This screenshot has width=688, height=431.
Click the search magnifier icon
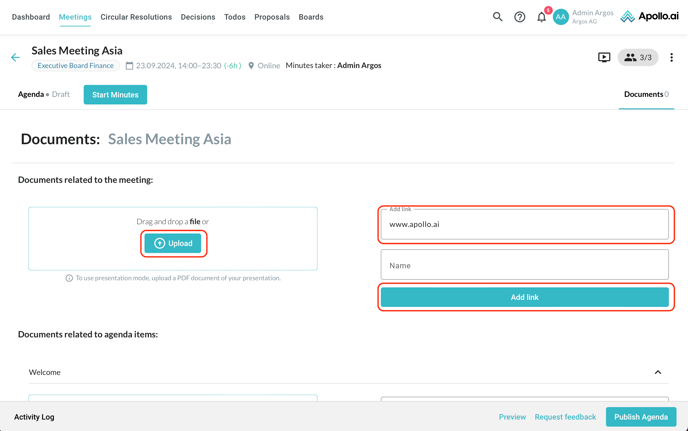coord(497,17)
